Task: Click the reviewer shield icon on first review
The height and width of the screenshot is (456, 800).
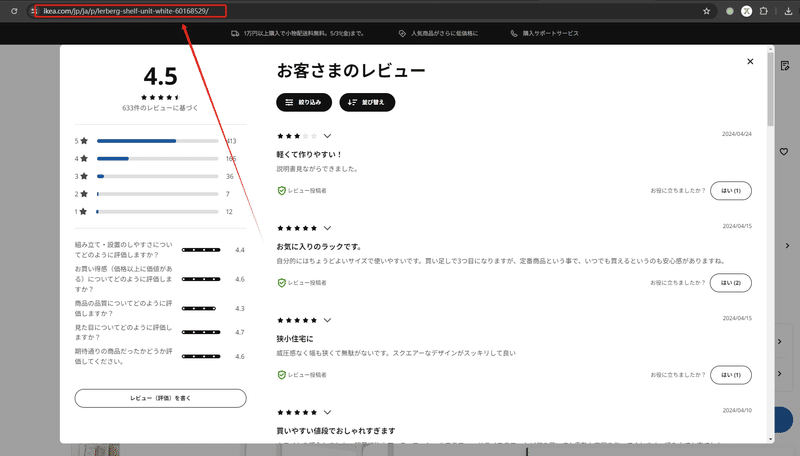Action: (x=281, y=191)
